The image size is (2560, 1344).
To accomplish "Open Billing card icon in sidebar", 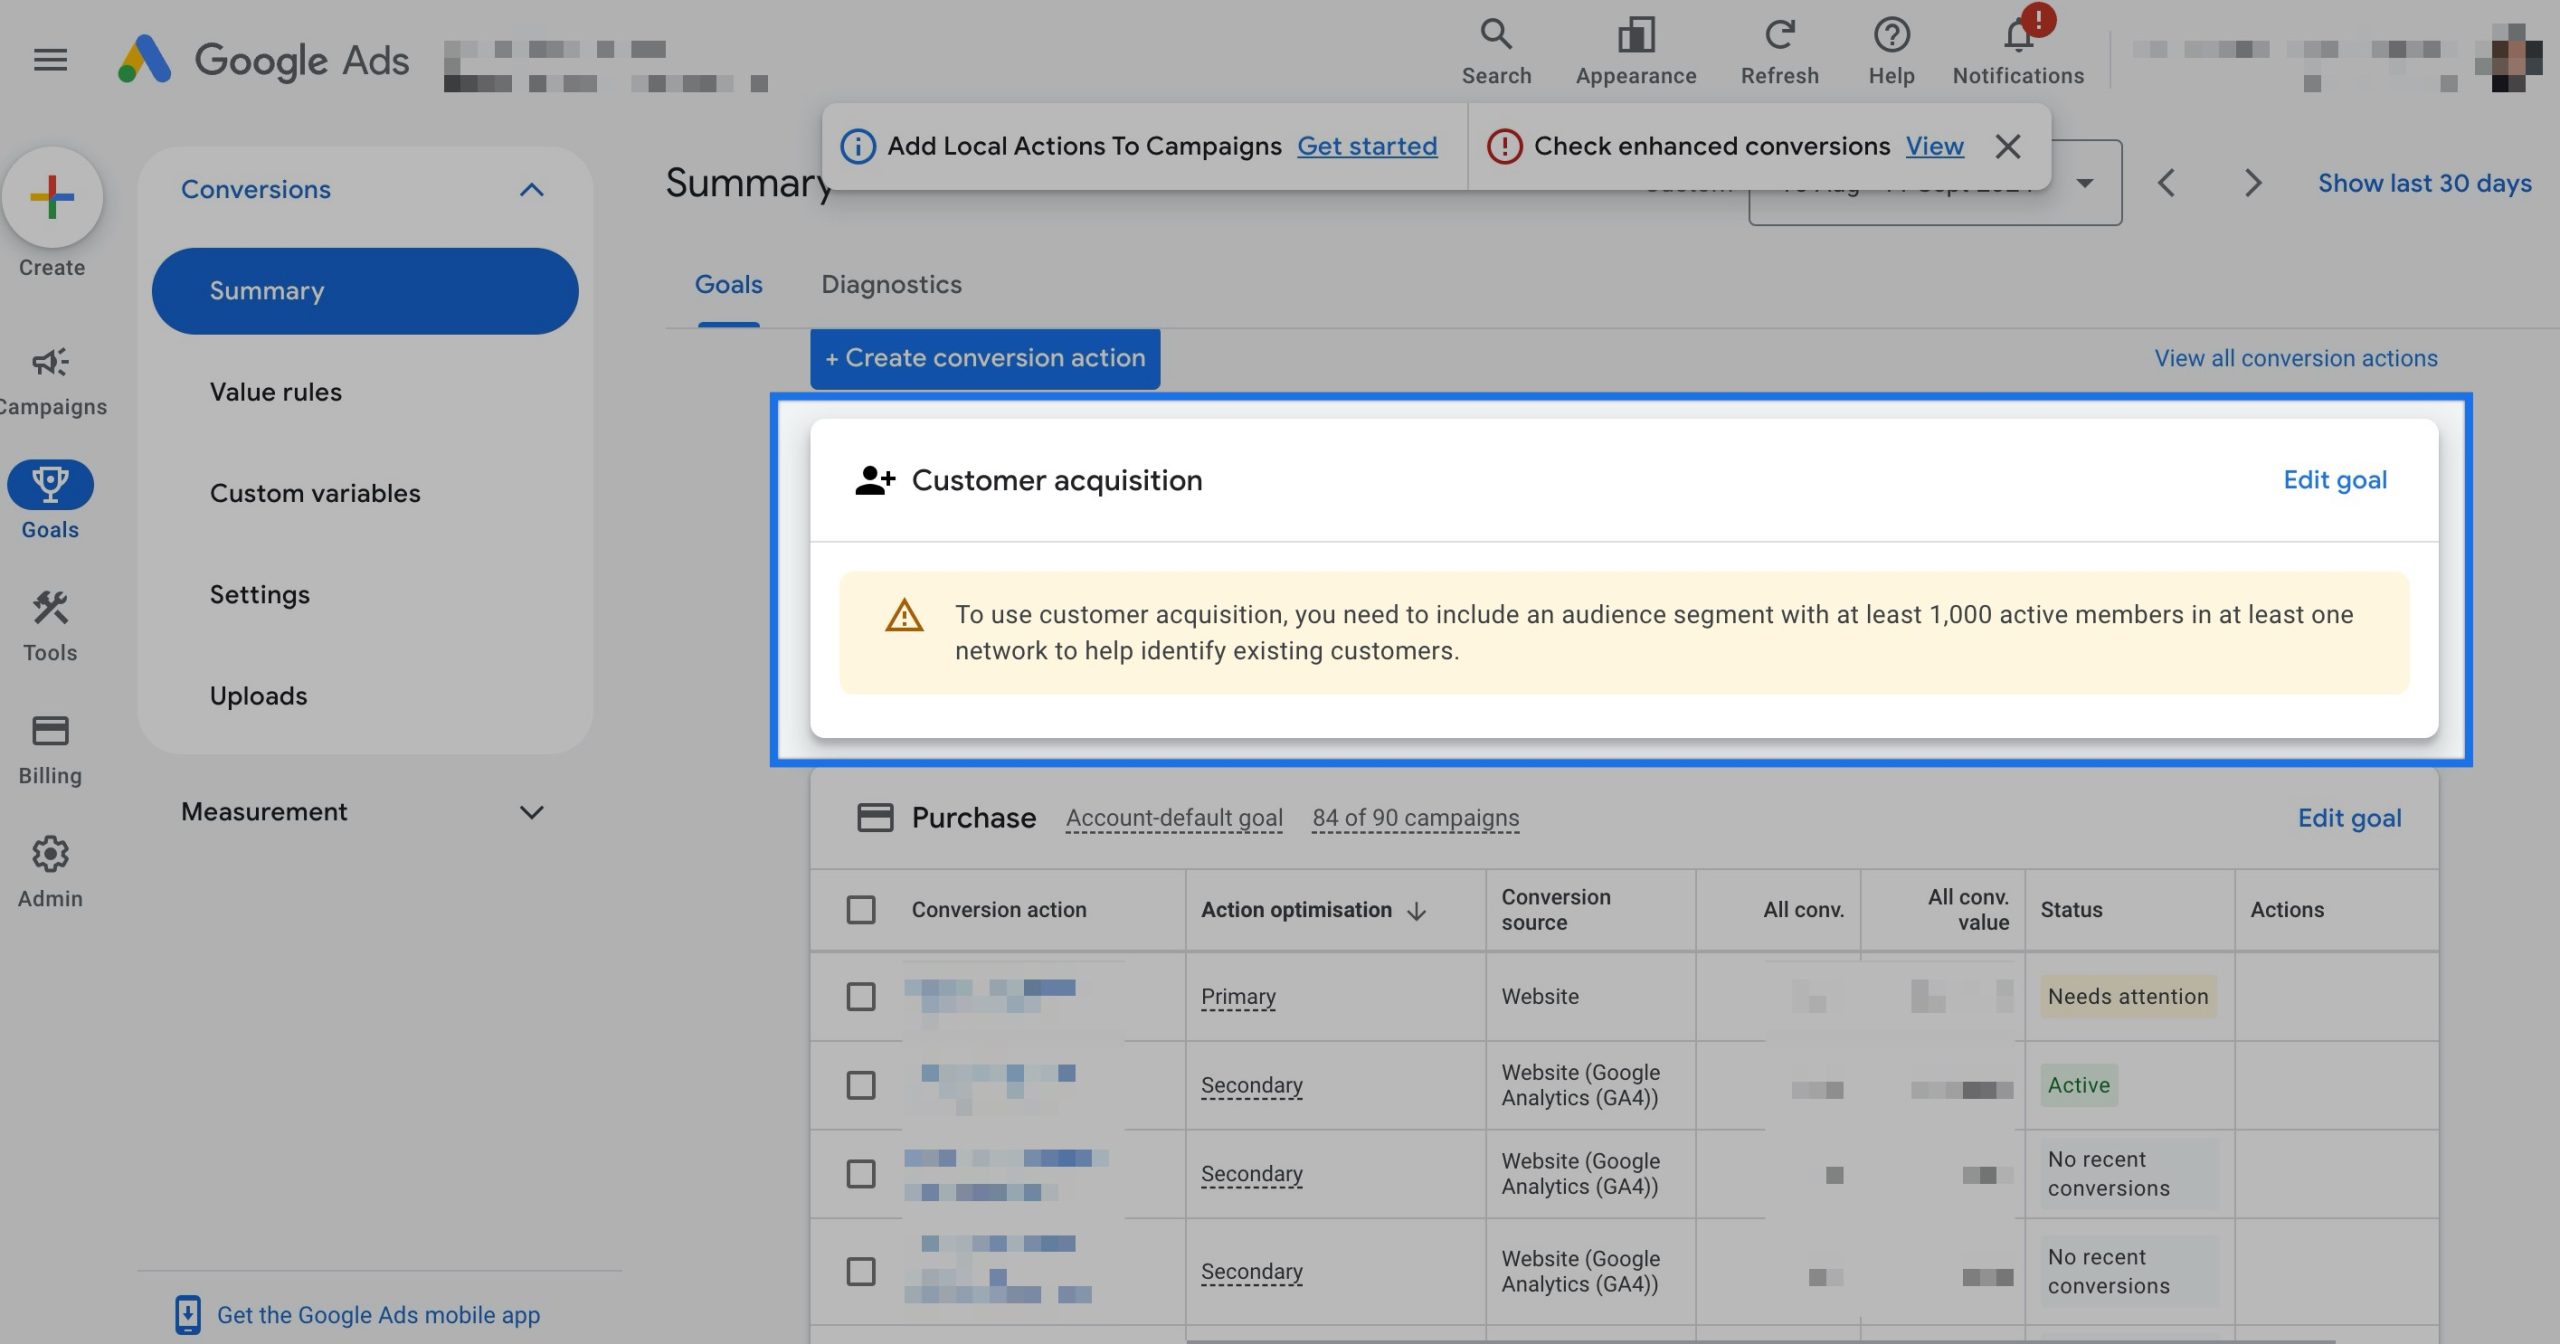I will (x=50, y=731).
